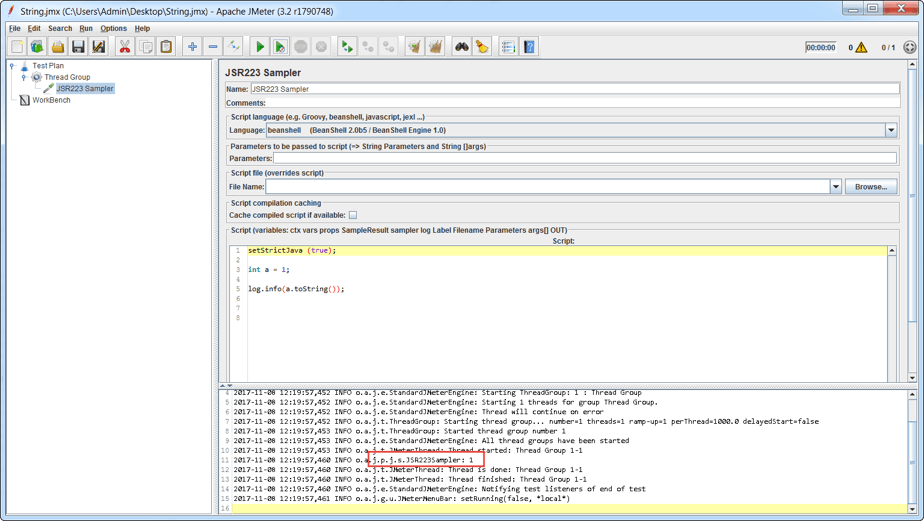Click into the Parameters input field

(585, 159)
